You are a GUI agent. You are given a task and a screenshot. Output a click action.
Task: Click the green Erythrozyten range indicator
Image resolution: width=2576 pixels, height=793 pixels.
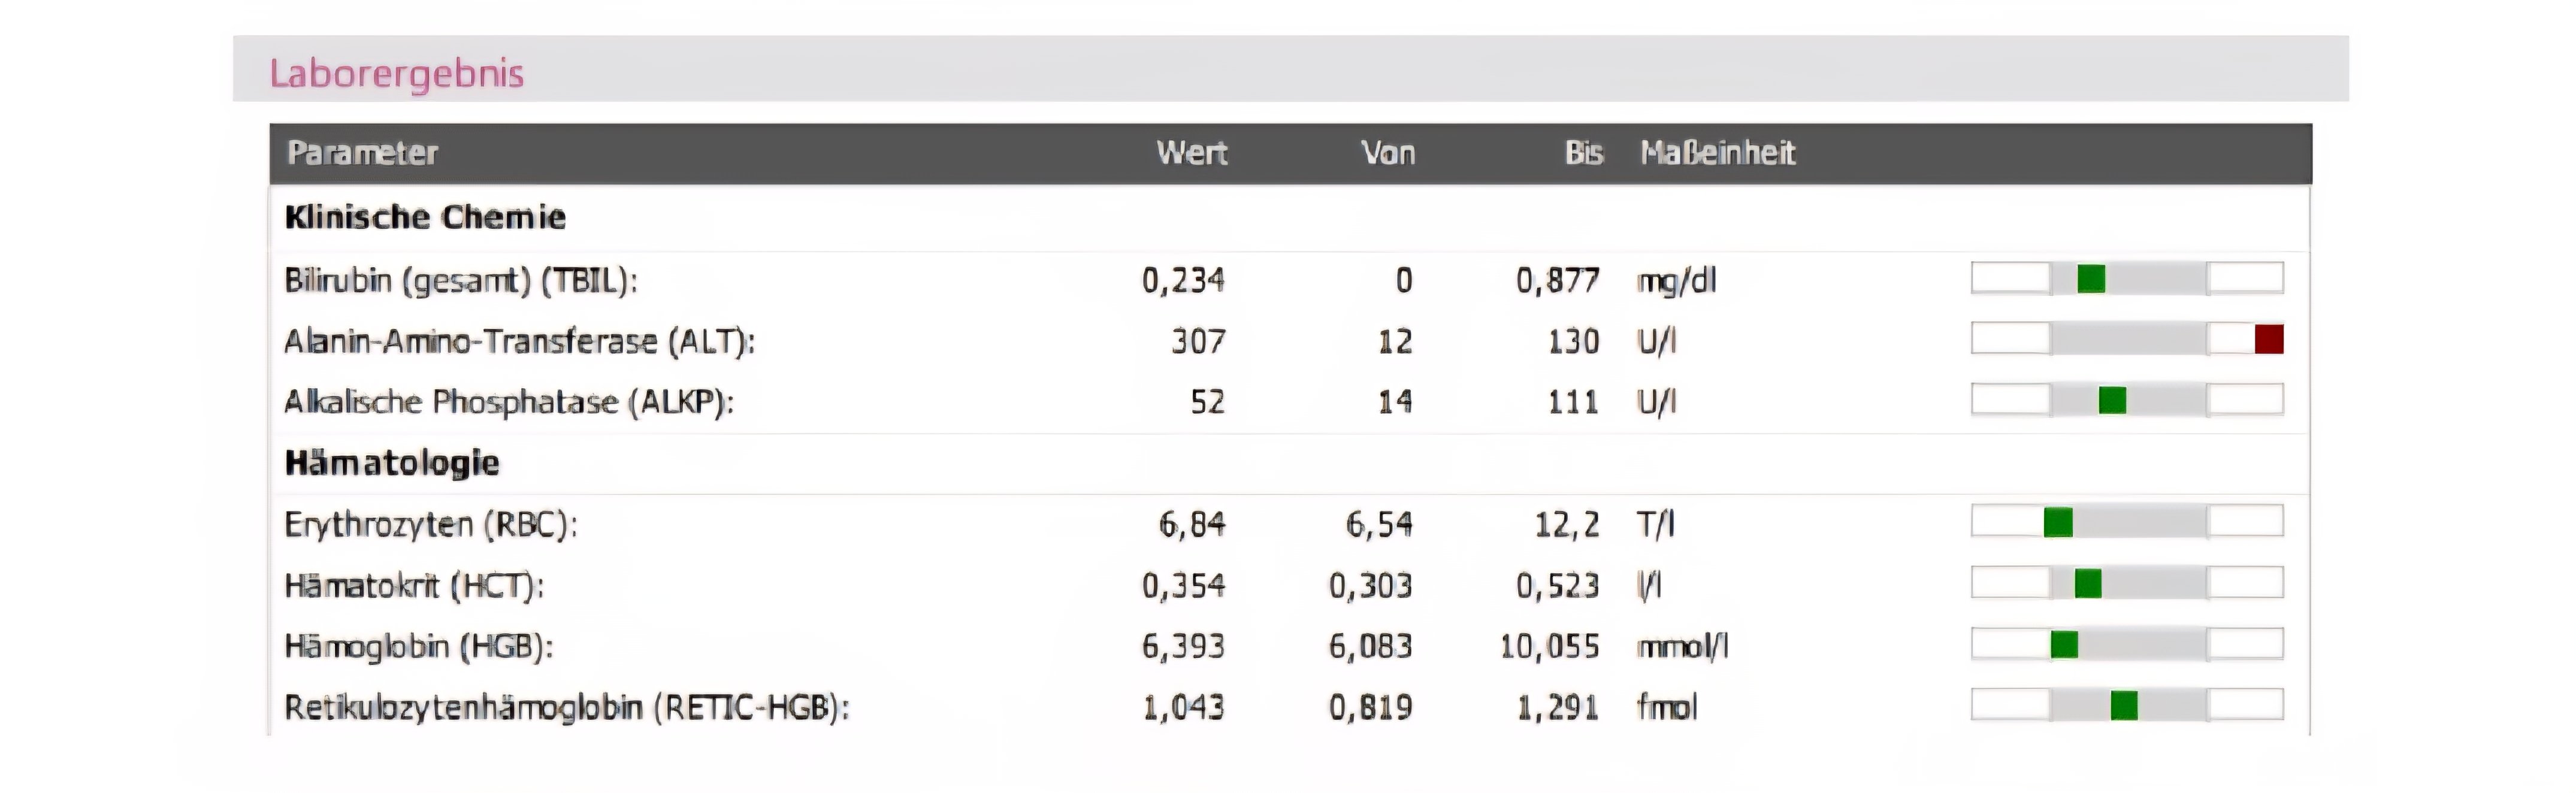[2058, 522]
